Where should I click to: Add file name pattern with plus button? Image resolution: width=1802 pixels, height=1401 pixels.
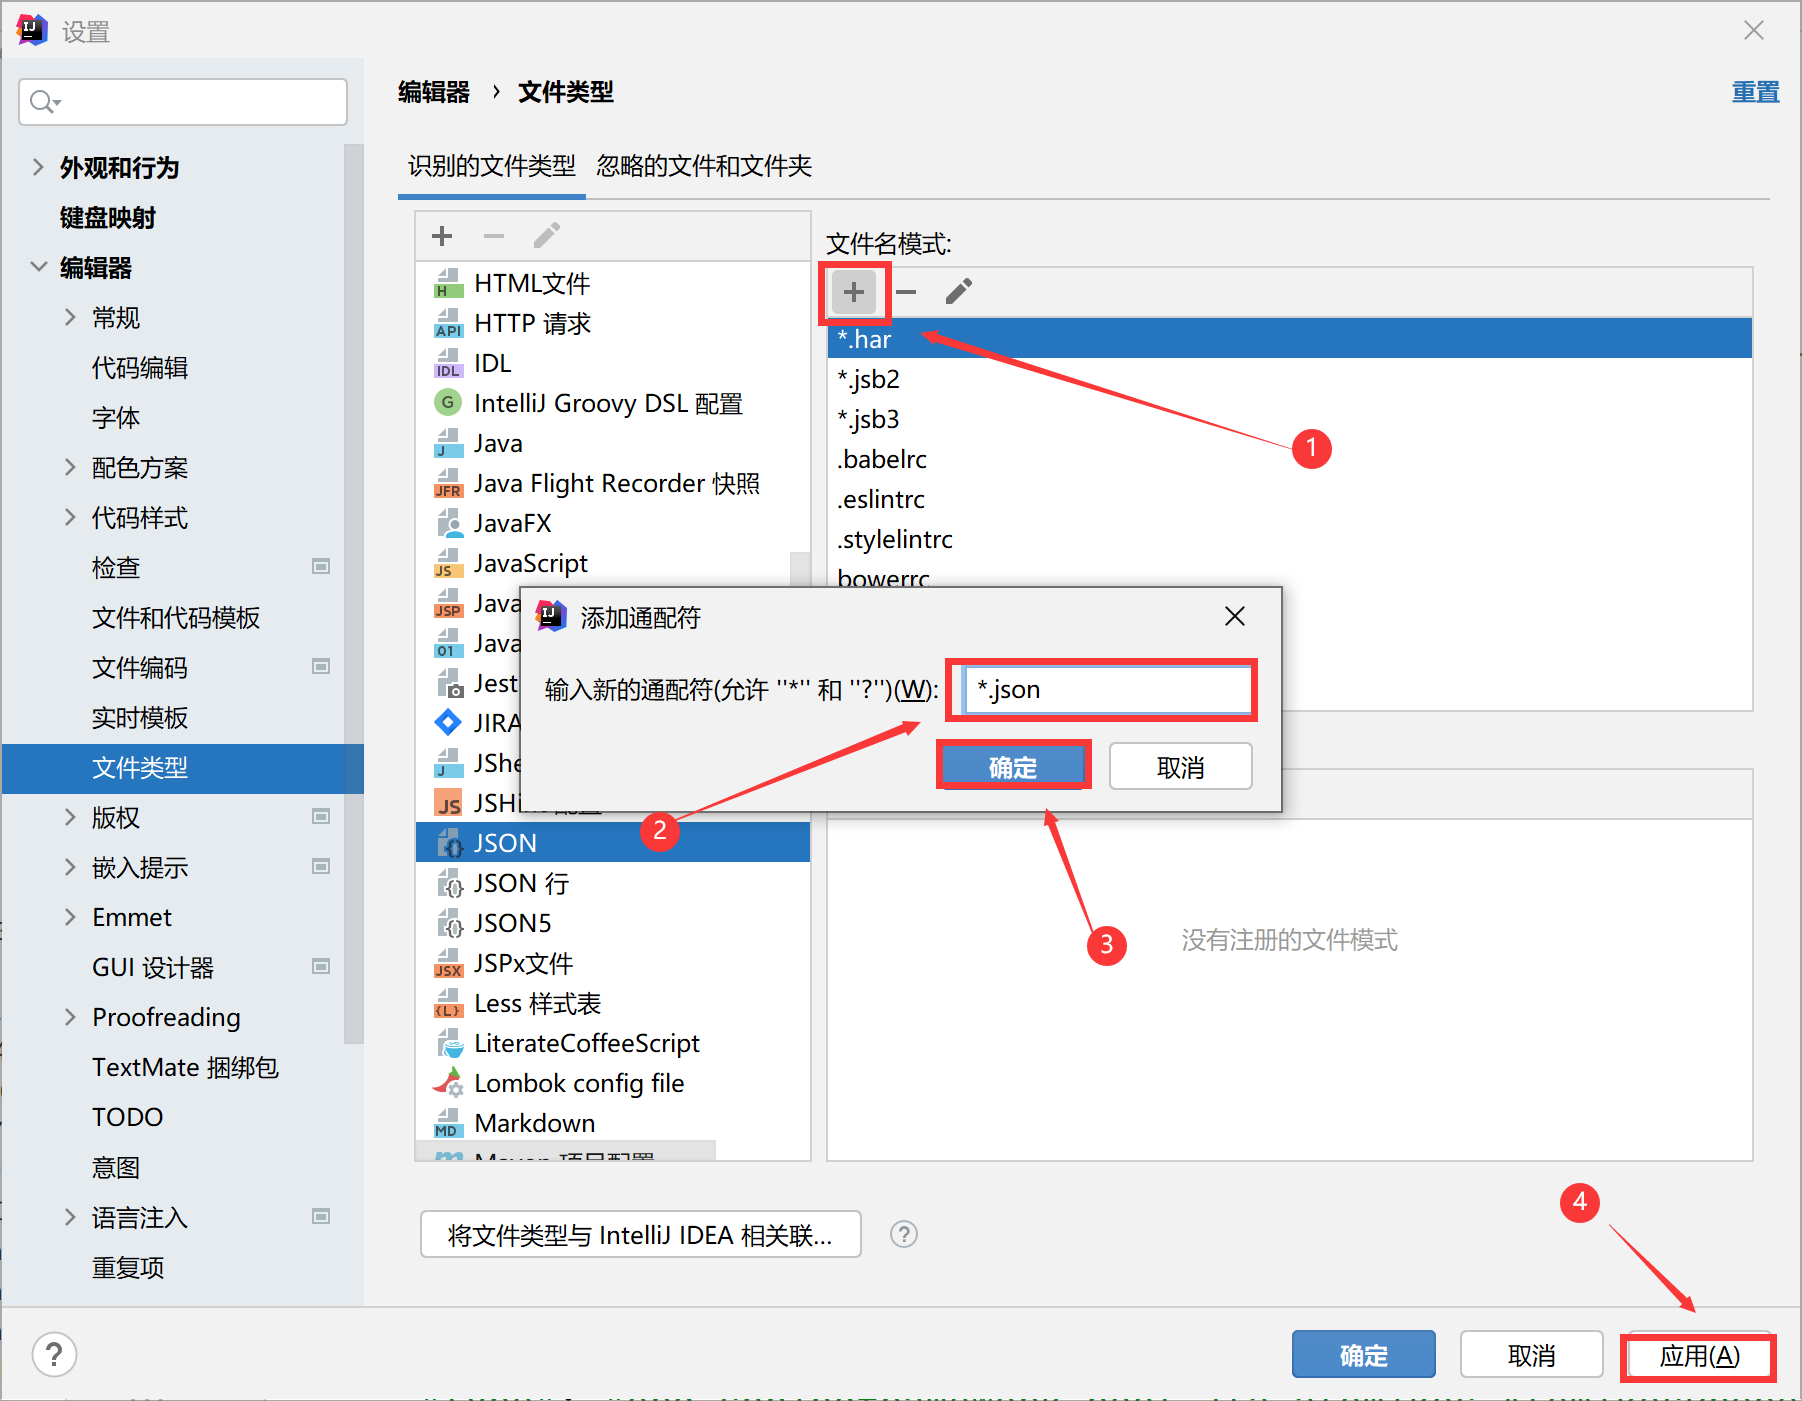point(853,292)
